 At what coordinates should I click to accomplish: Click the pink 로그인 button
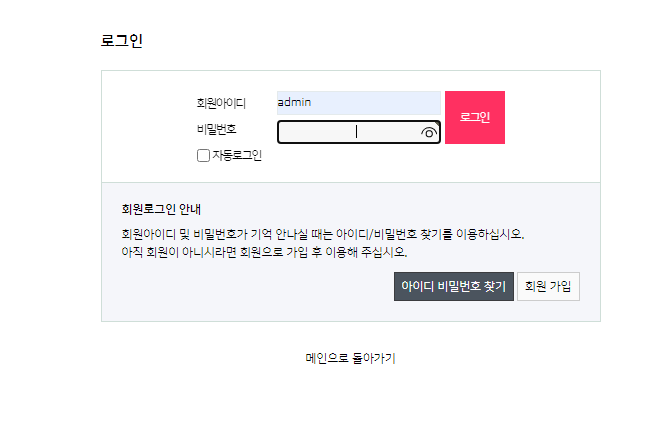475,117
